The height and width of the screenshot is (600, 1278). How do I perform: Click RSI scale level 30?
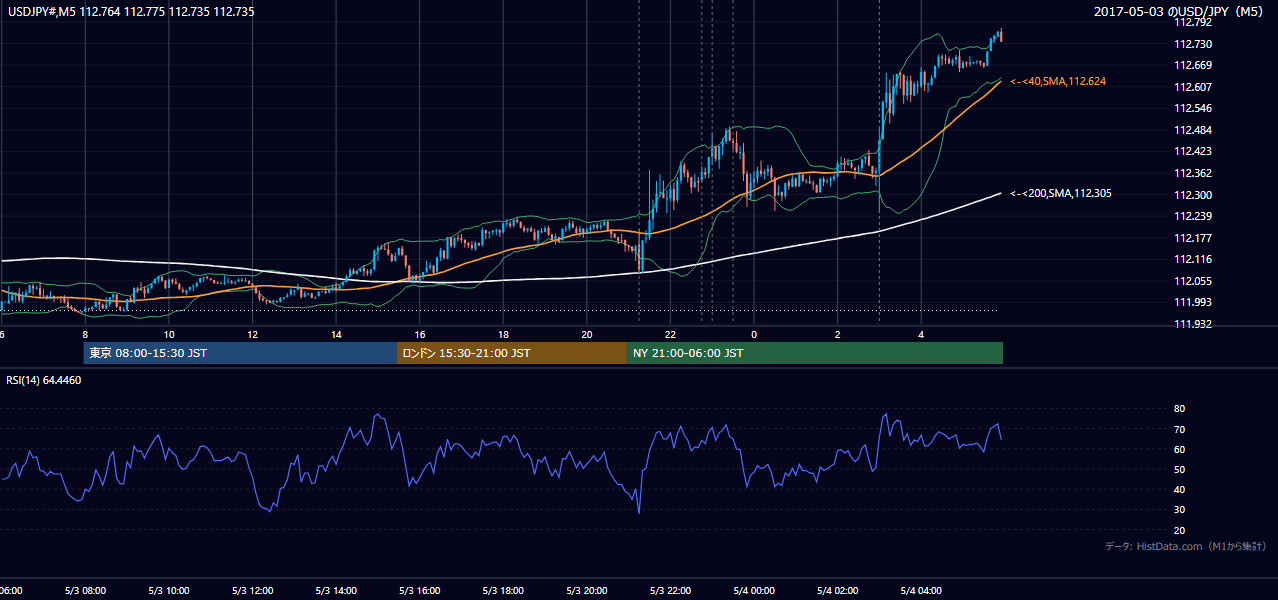1180,510
